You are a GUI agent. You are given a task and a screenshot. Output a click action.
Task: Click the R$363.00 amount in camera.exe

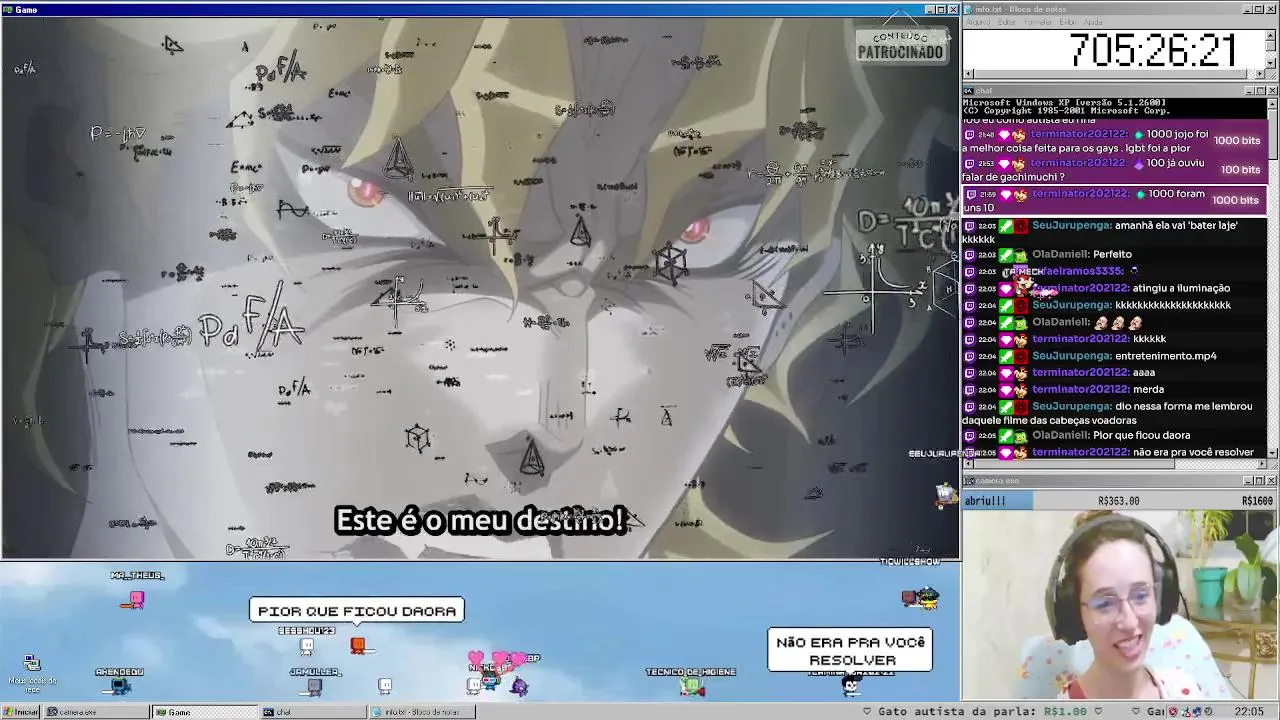1119,501
